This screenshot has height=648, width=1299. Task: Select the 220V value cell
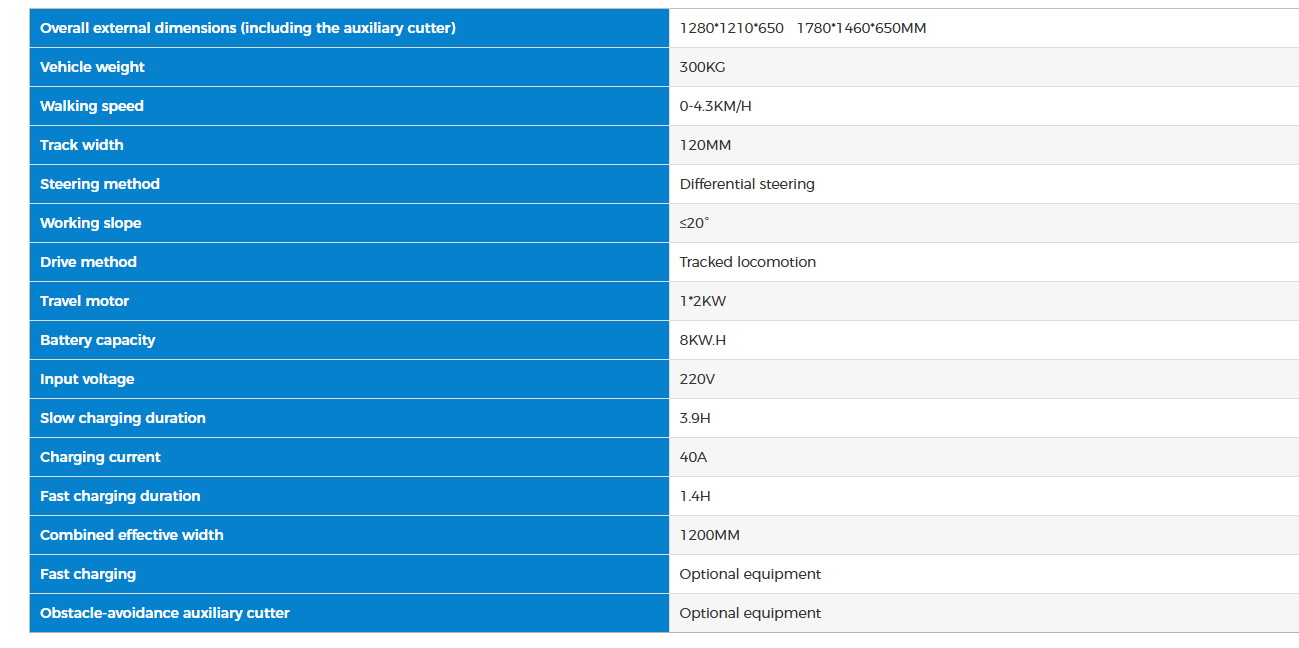984,379
